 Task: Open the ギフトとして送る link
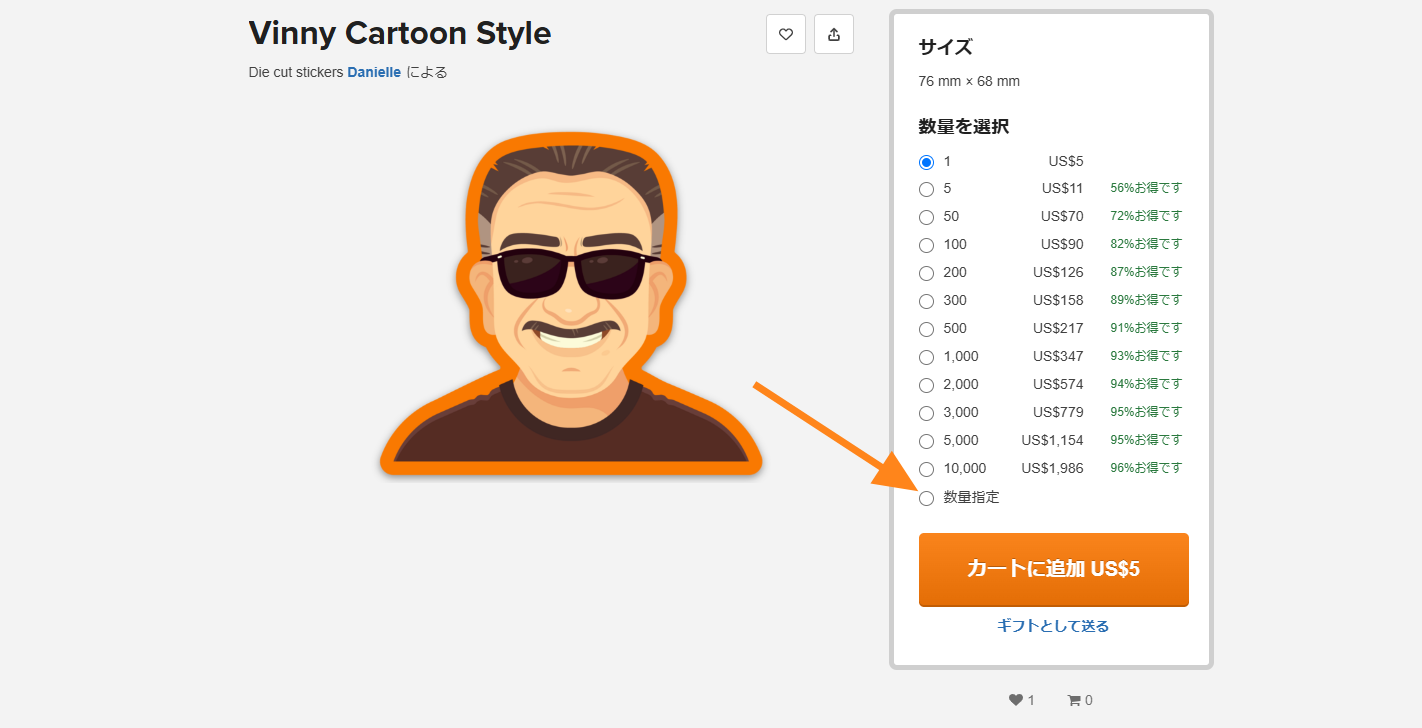pyautogui.click(x=1053, y=625)
